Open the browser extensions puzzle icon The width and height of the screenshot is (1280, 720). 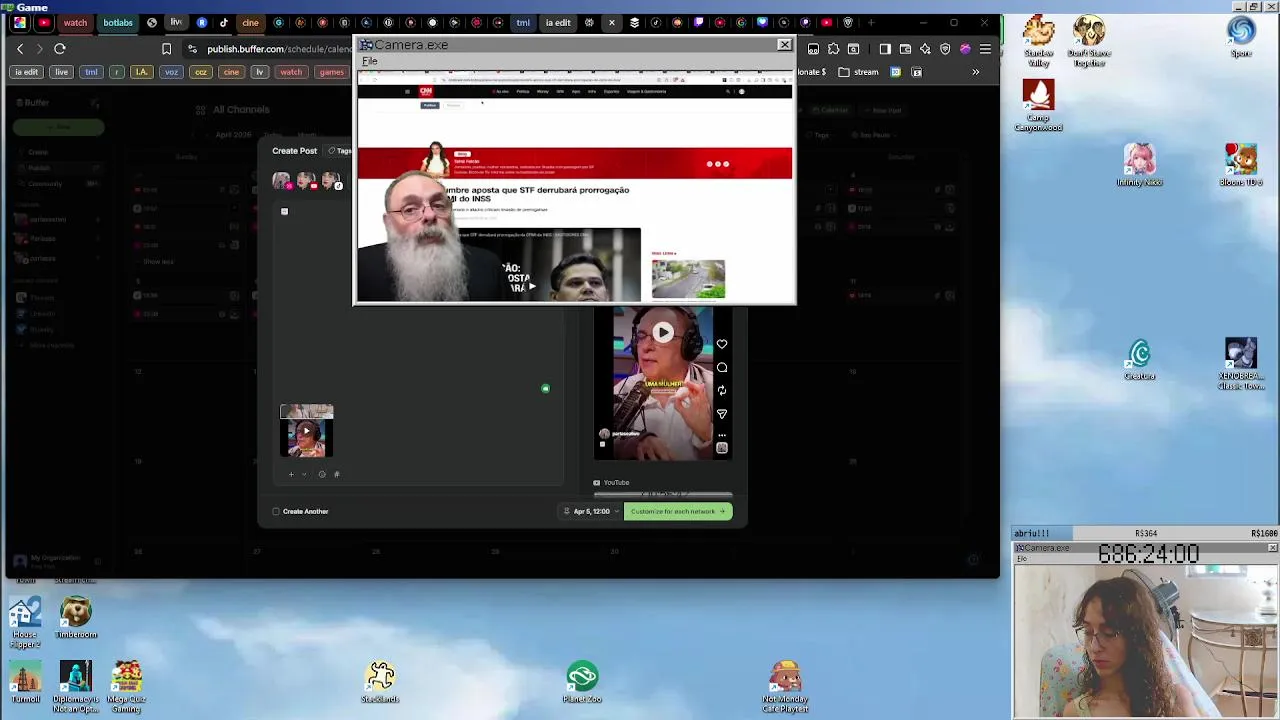833,49
